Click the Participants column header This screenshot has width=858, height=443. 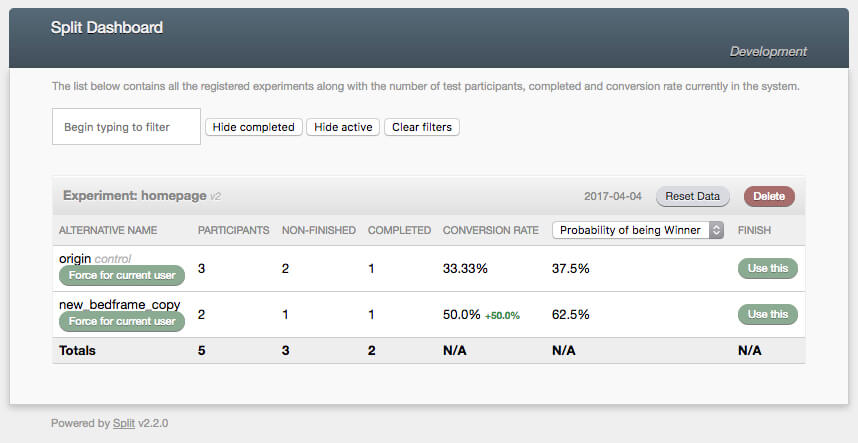[x=233, y=230]
